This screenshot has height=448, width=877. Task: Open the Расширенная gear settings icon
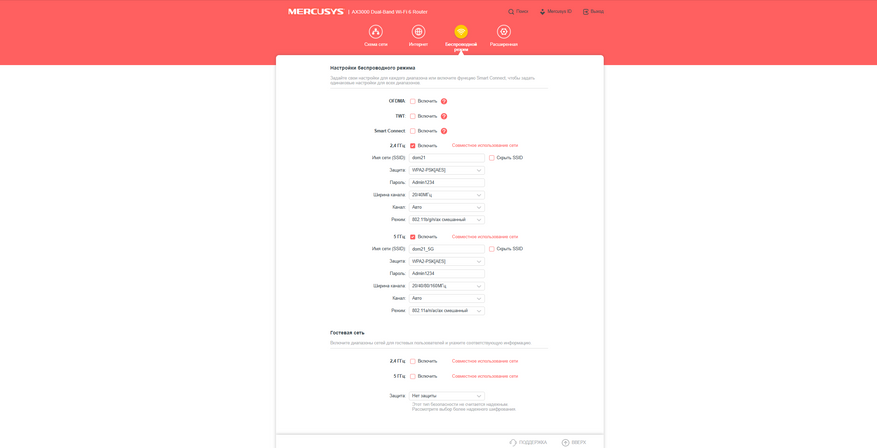(x=504, y=32)
